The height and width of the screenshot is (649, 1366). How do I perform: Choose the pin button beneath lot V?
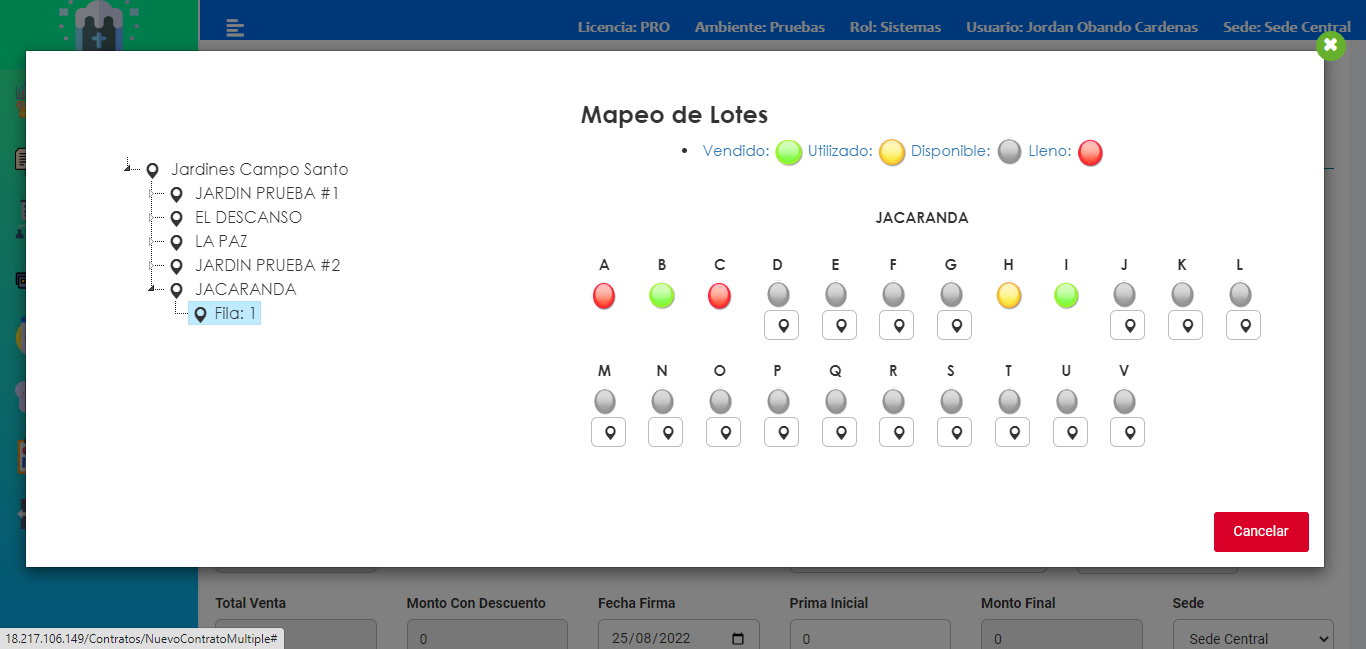click(1128, 432)
